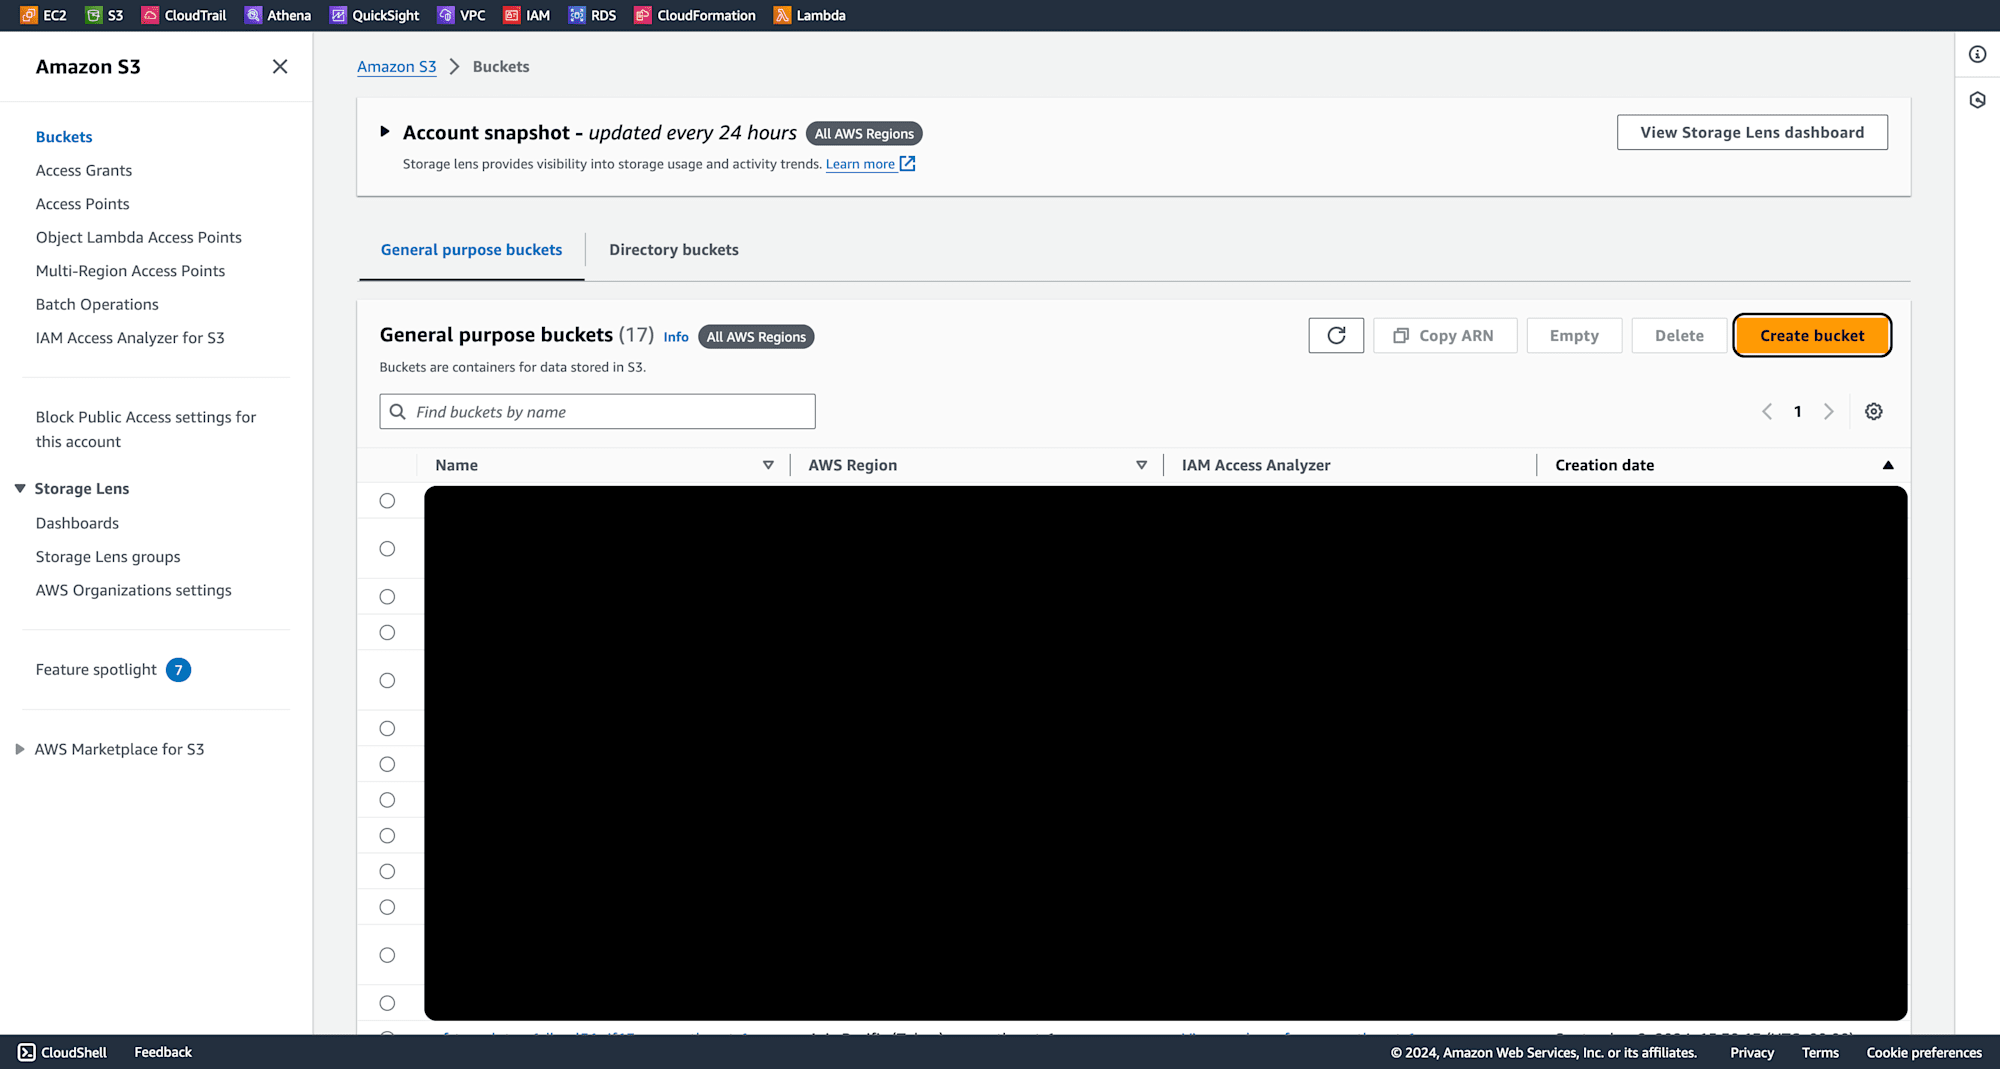
Task: Expand the Account snapshot section
Action: point(385,132)
